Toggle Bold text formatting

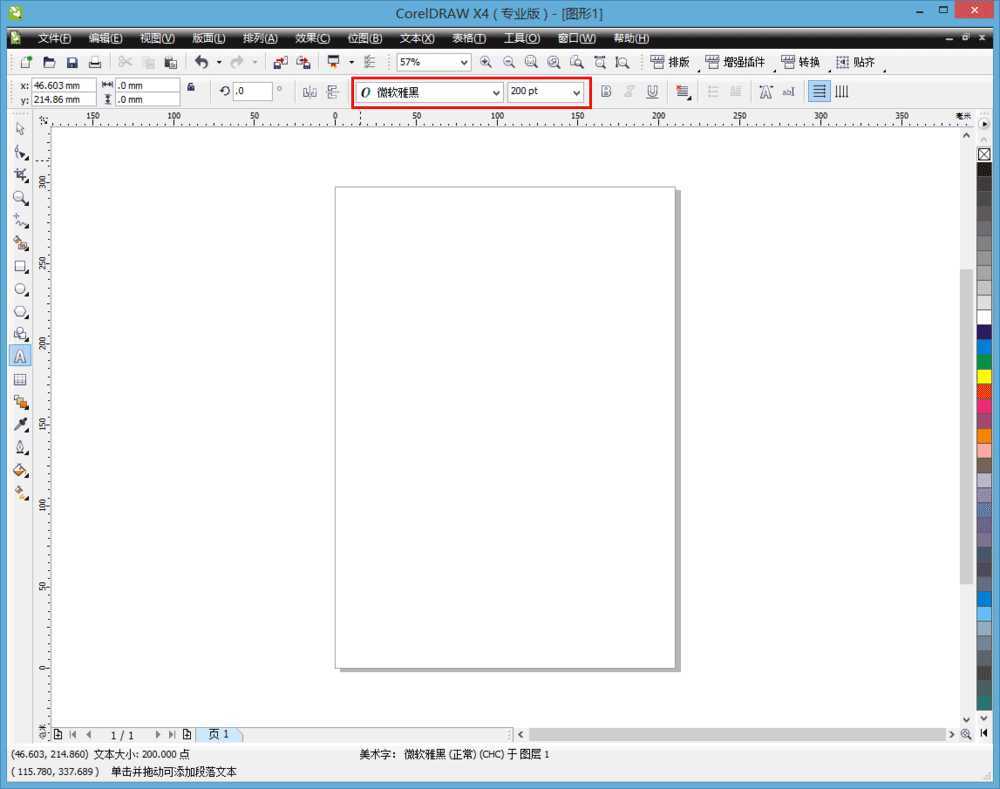[605, 92]
